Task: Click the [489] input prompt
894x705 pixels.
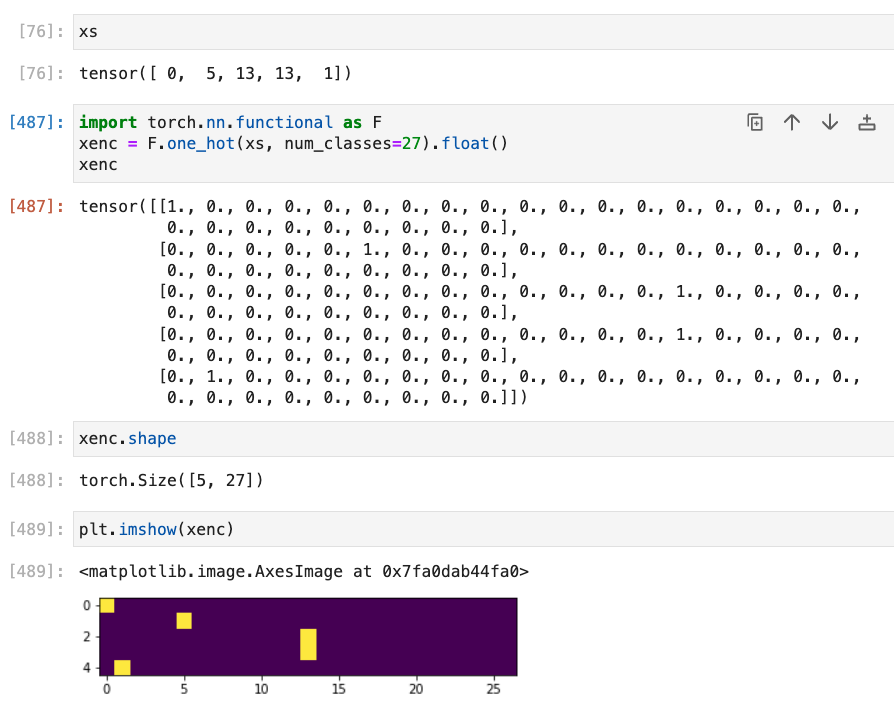Action: pyautogui.click(x=36, y=529)
